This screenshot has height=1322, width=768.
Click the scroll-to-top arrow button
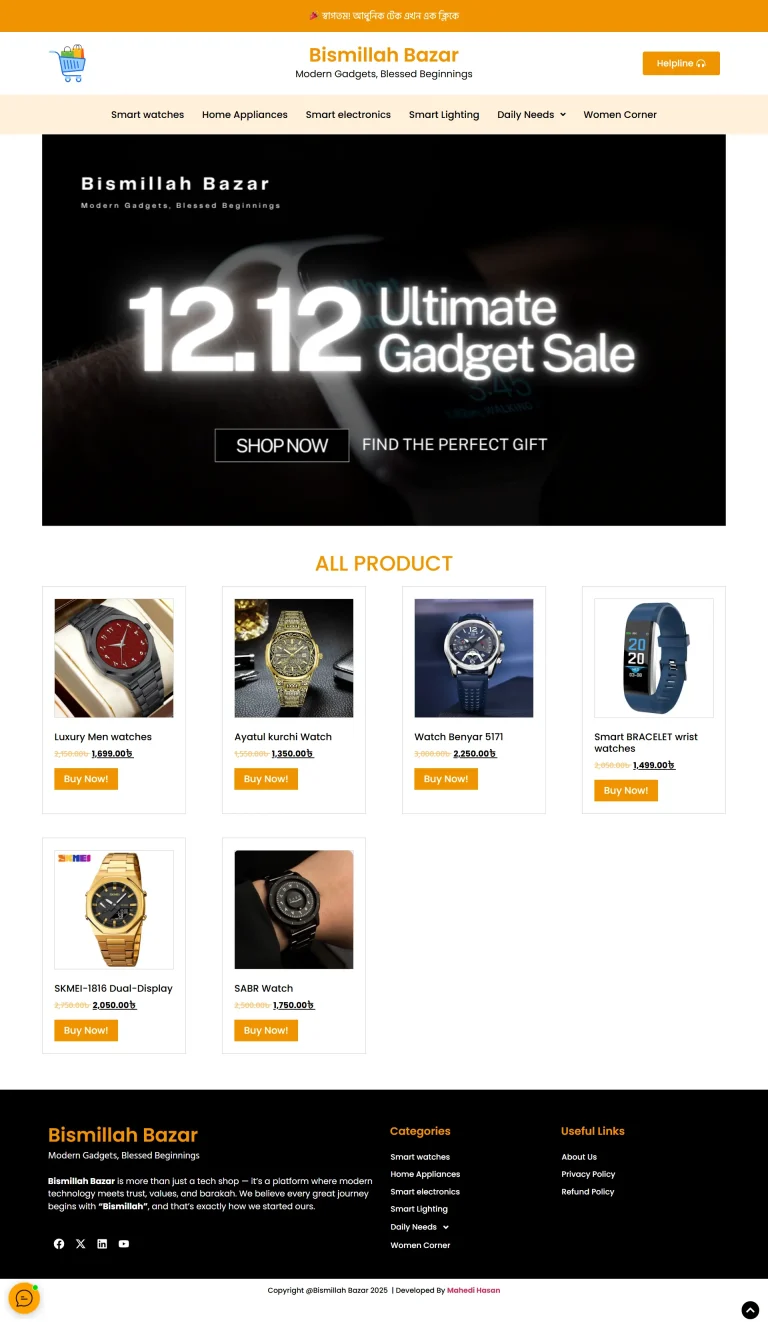pos(750,1310)
